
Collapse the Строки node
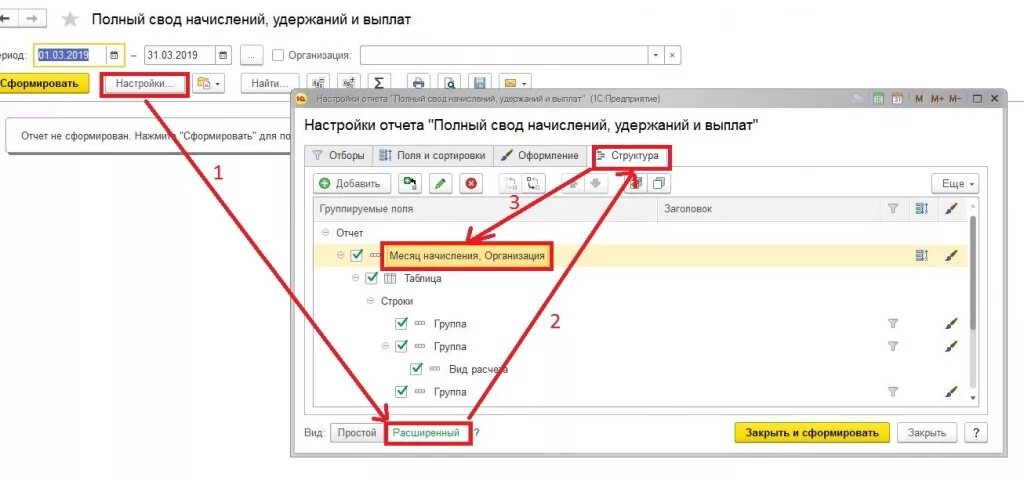(x=370, y=301)
